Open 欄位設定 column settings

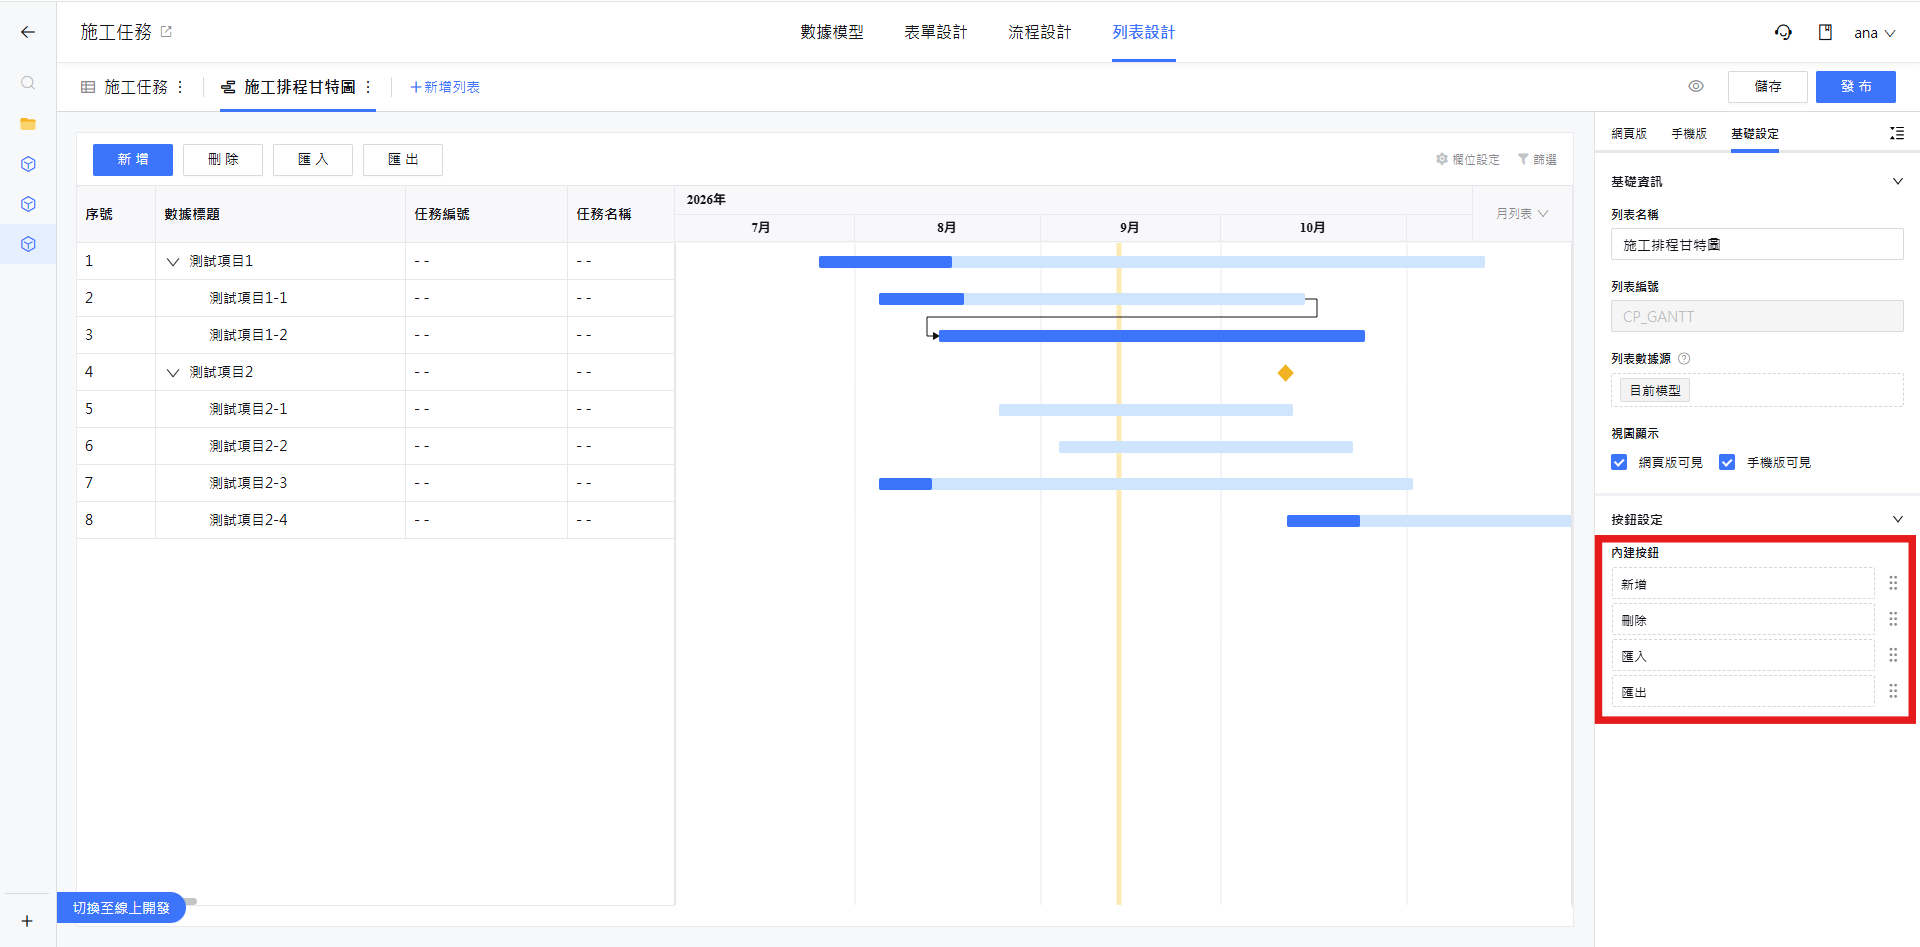(x=1468, y=159)
